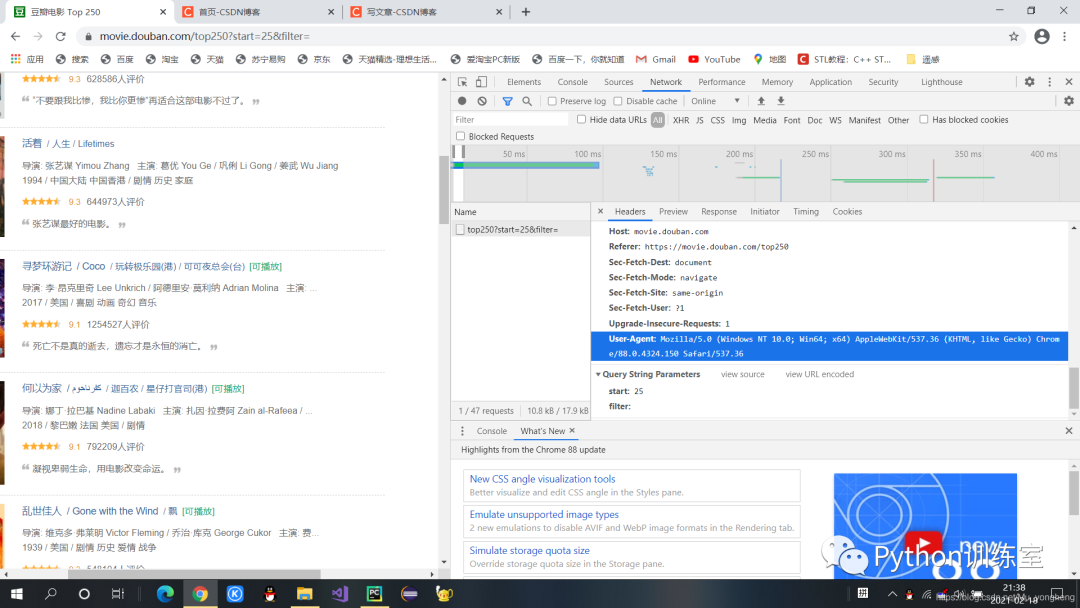Filter requests by XHR type

pos(681,120)
